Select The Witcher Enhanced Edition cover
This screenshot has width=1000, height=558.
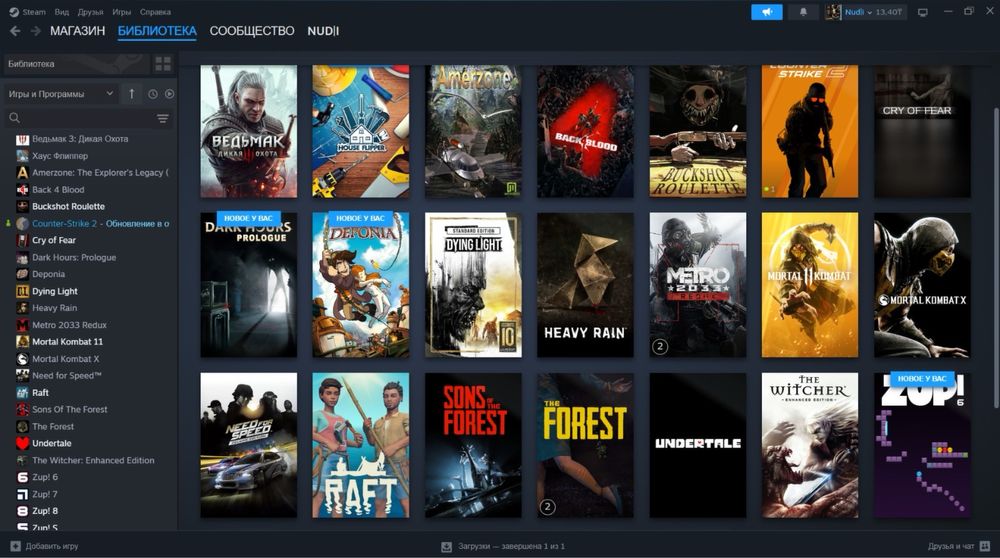click(810, 445)
